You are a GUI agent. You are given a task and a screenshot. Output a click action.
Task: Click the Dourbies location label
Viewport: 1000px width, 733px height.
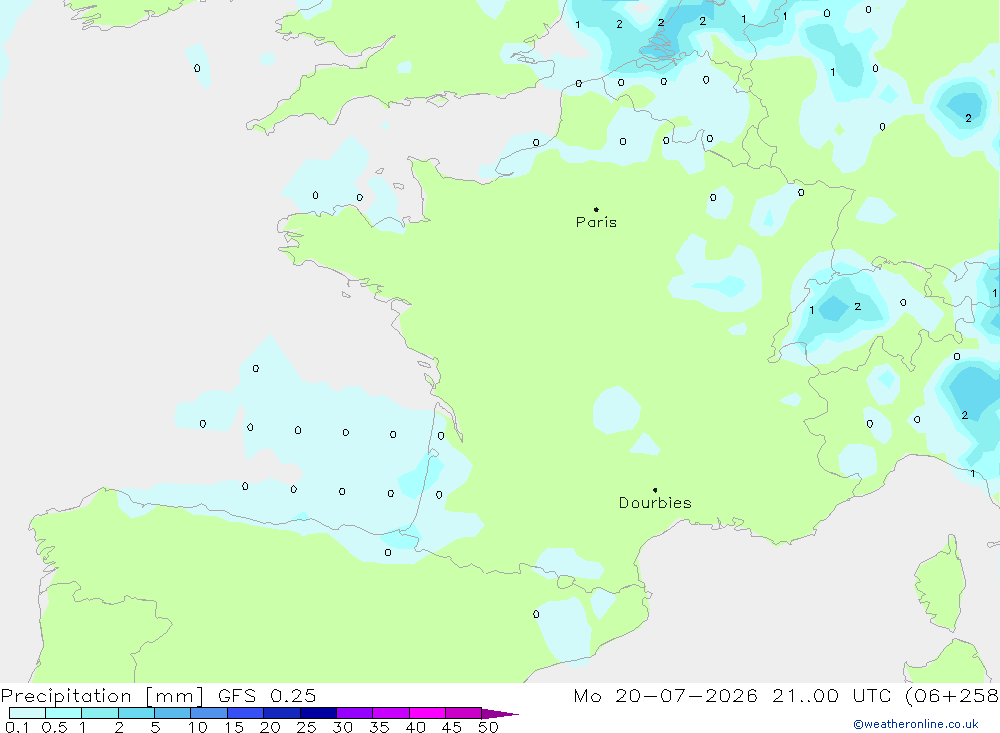coord(655,503)
